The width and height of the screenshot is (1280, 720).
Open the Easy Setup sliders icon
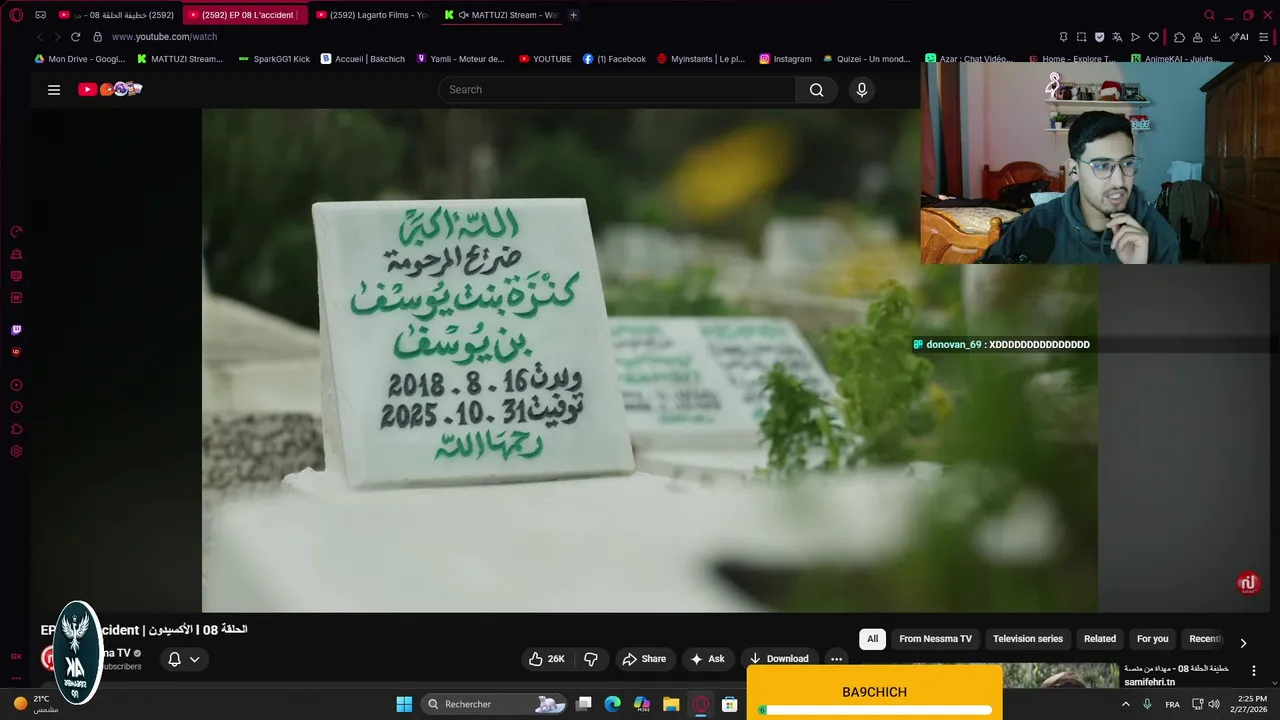click(x=1264, y=37)
